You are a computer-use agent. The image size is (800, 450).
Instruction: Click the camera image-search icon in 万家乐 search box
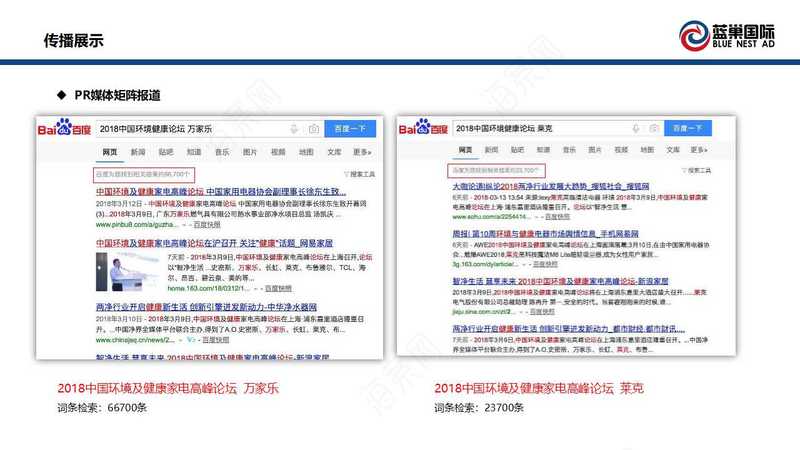314,129
